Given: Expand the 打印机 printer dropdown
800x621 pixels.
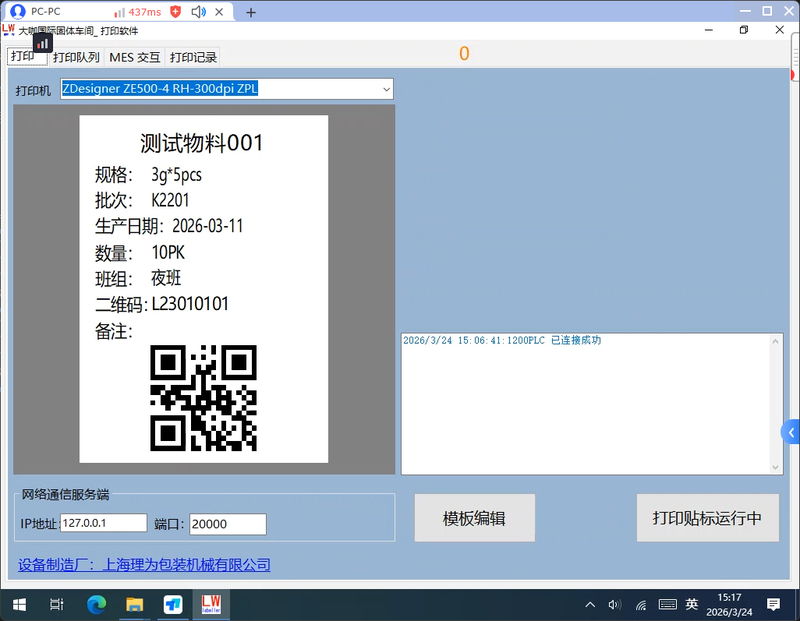Looking at the screenshot, I should (x=386, y=89).
